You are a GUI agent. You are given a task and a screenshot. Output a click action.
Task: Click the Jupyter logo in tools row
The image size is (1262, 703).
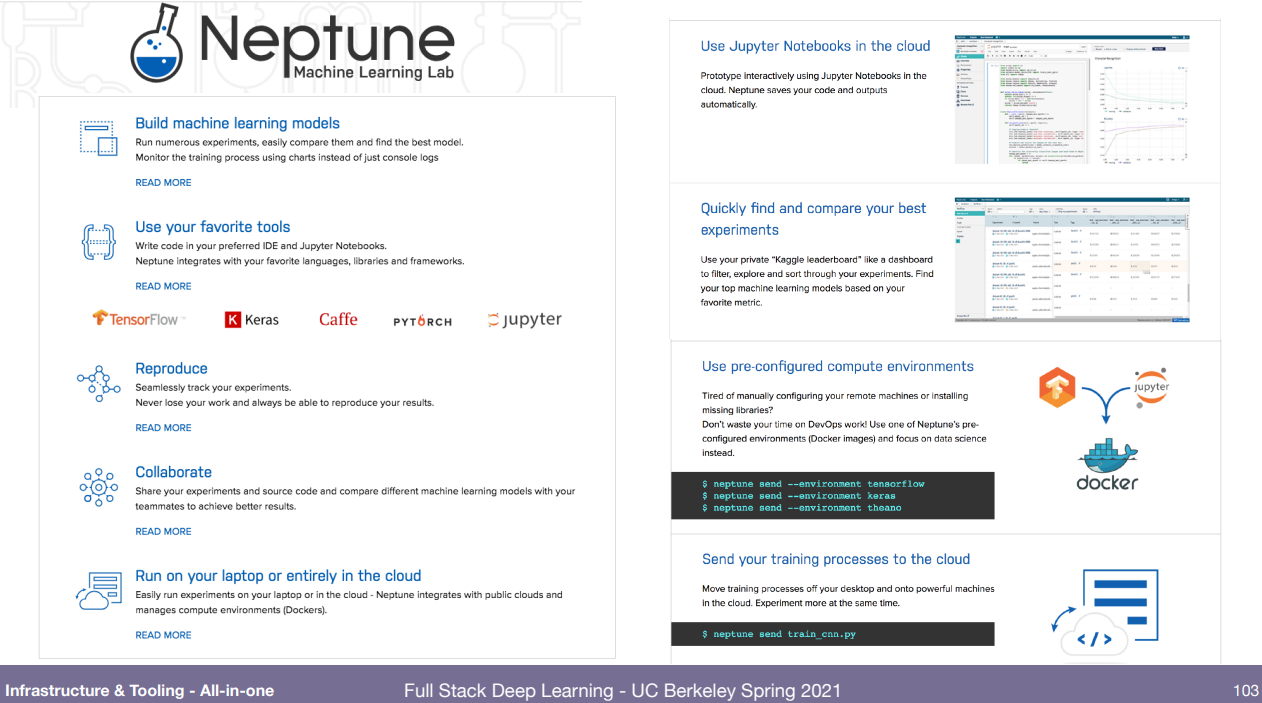pos(524,320)
